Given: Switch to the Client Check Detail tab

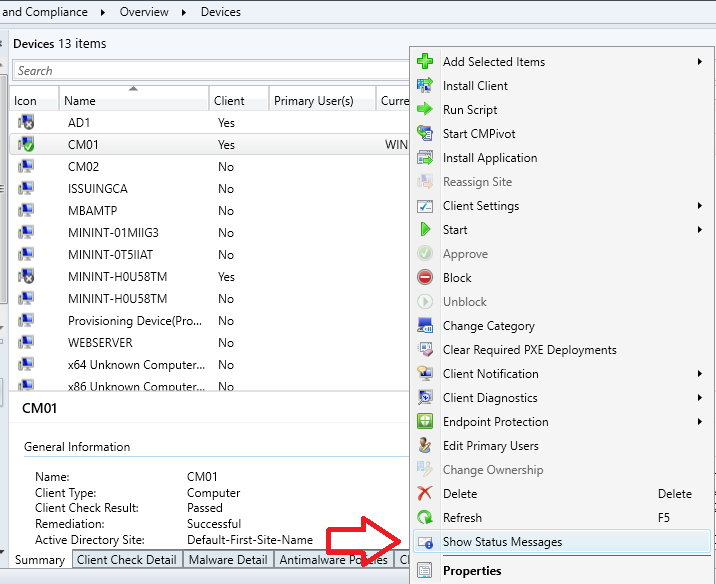Looking at the screenshot, I should pyautogui.click(x=126, y=559).
